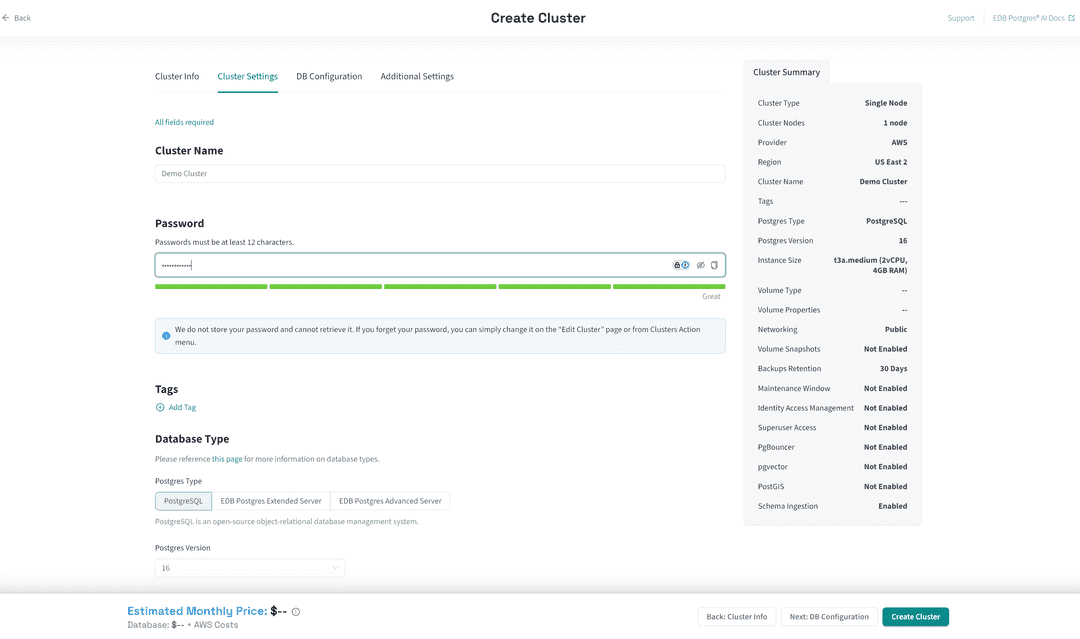The height and width of the screenshot is (639, 1080).
Task: Toggle password visibility with the eye icon
Action: 700,265
